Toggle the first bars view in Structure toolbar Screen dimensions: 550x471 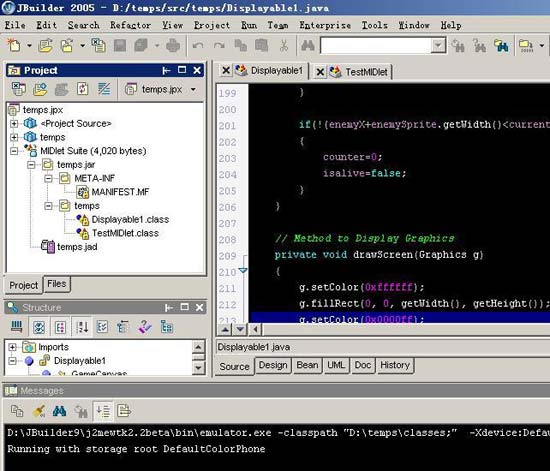pos(16,327)
